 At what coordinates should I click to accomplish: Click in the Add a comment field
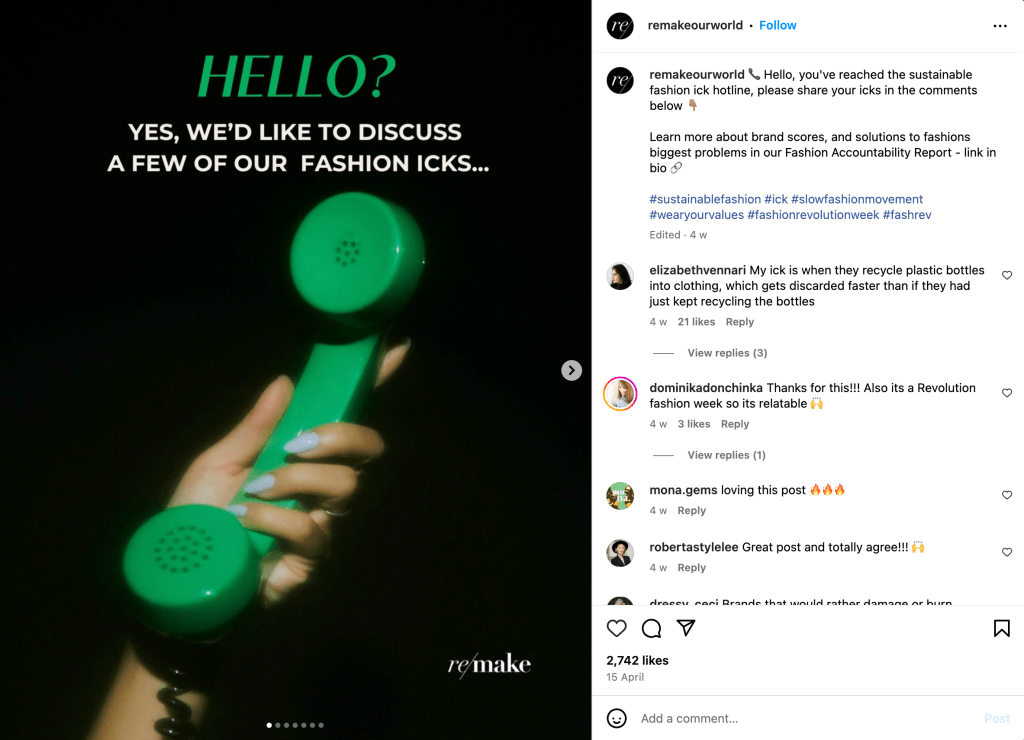click(800, 718)
